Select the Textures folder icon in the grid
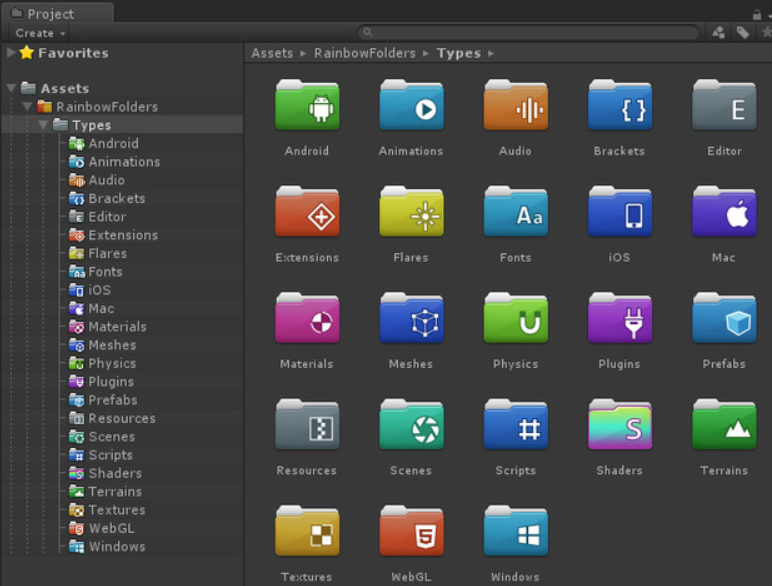This screenshot has width=772, height=586. click(x=307, y=530)
